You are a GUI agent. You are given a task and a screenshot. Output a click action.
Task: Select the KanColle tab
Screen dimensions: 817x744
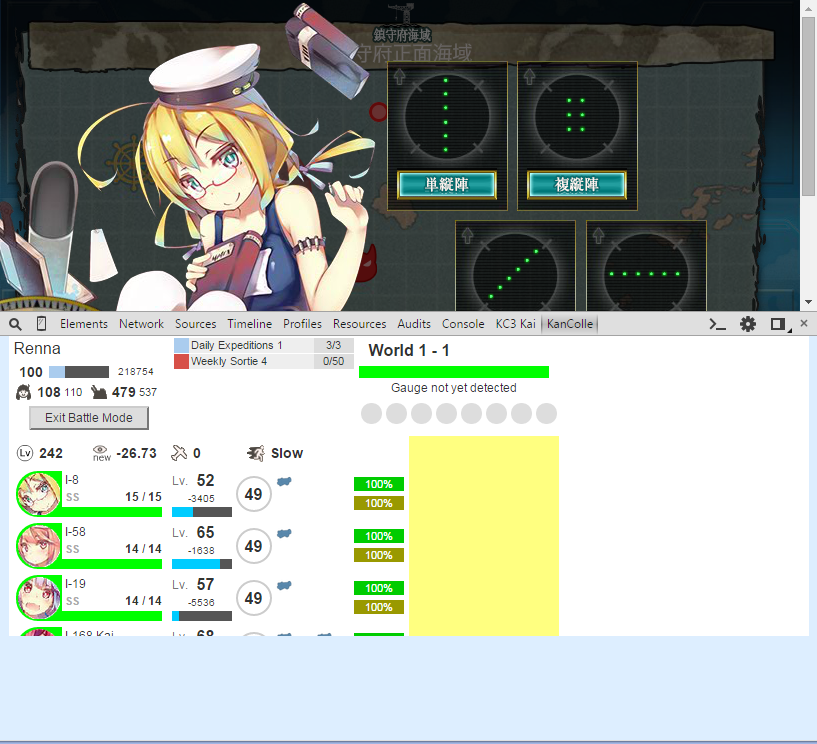[x=570, y=324]
